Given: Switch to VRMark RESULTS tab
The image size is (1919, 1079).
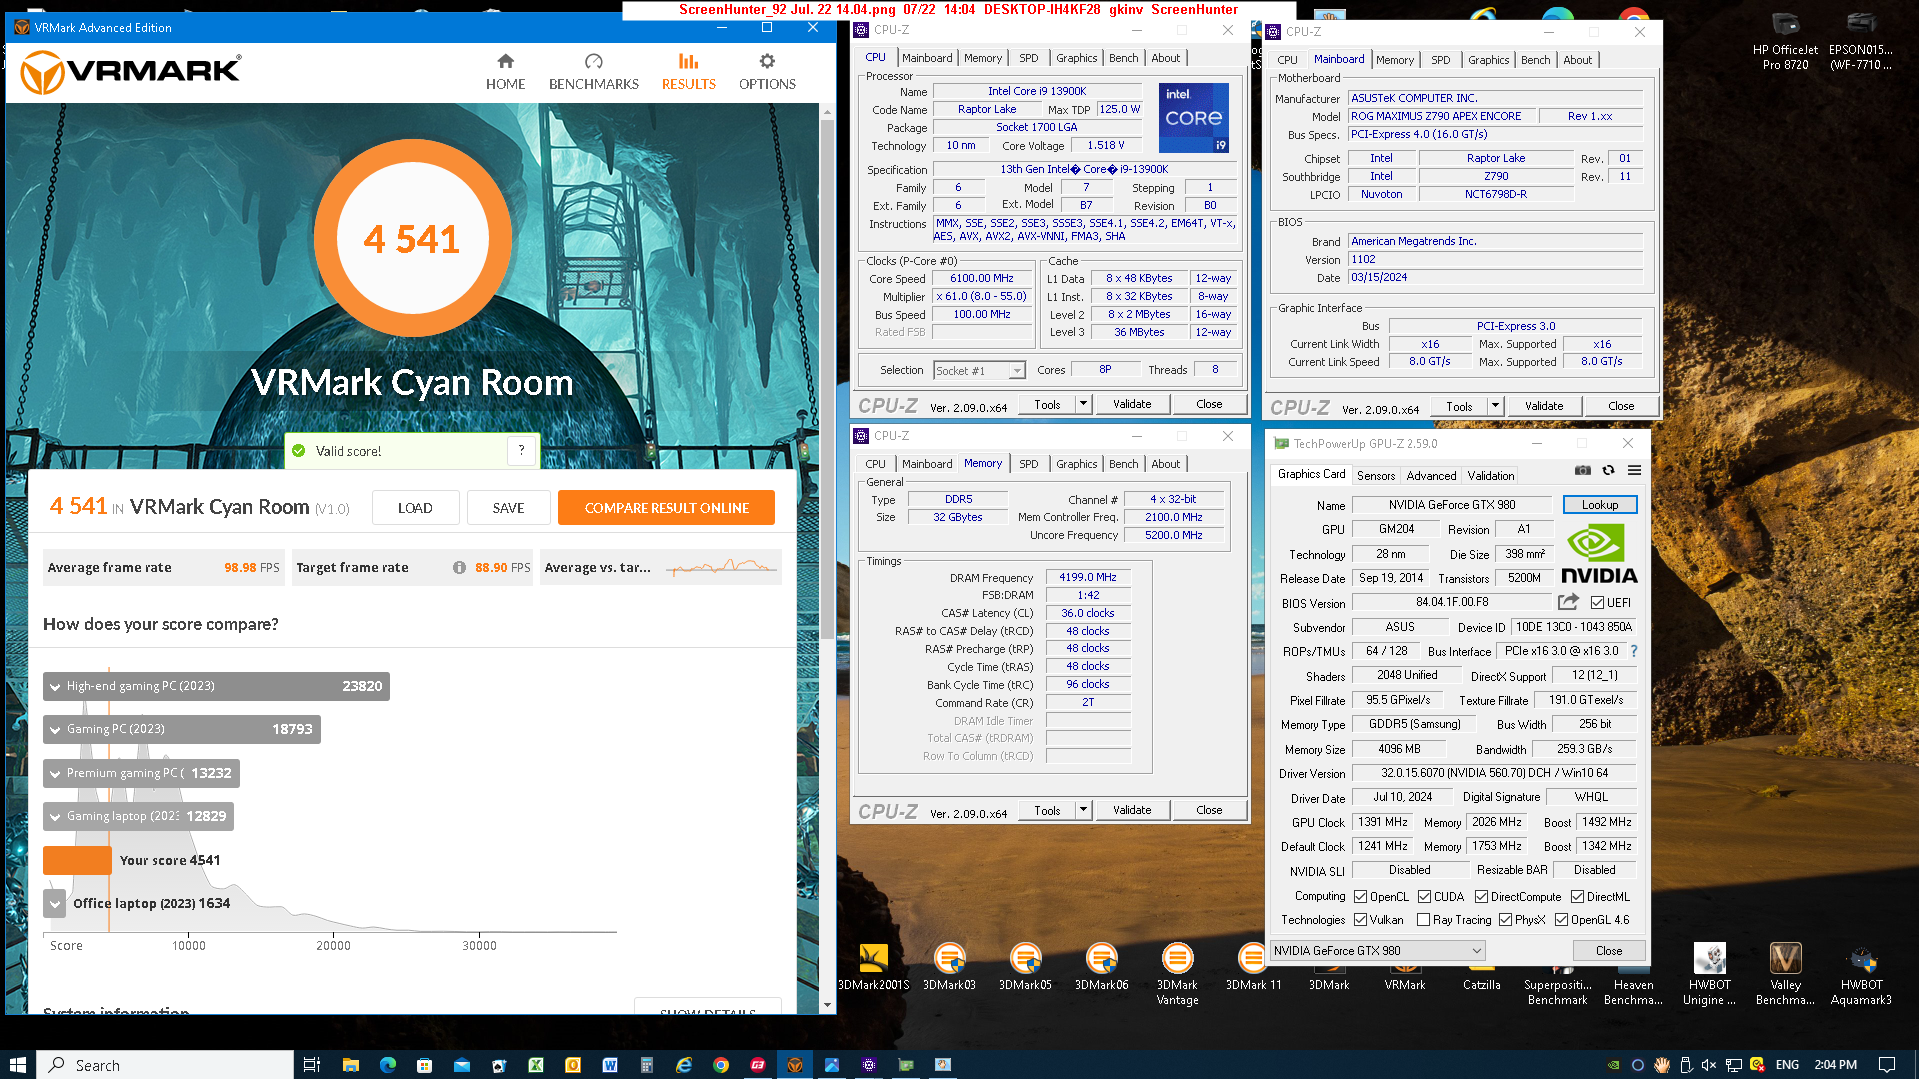Looking at the screenshot, I should (x=688, y=72).
